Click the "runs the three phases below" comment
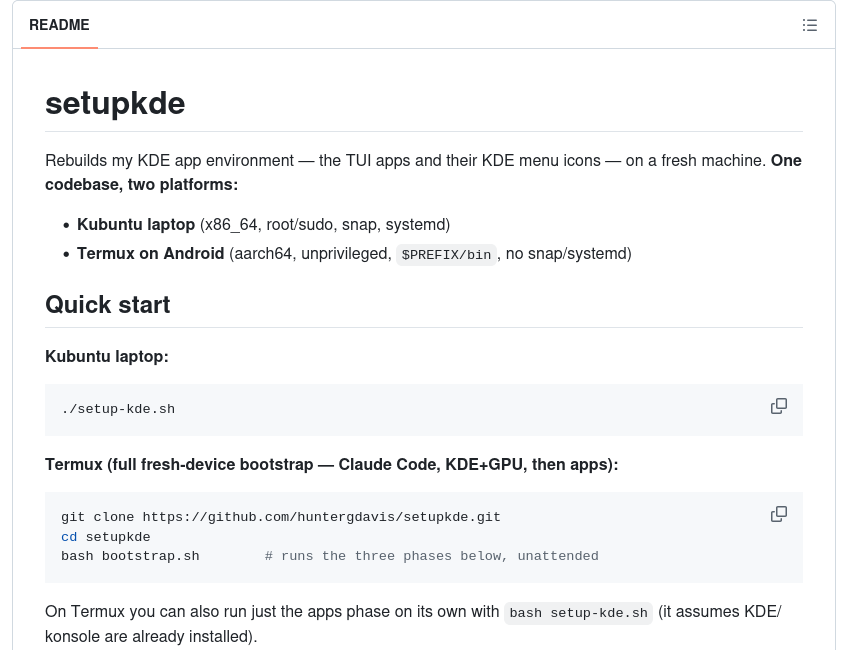Viewport: 860px width, 650px height. pyautogui.click(x=432, y=556)
